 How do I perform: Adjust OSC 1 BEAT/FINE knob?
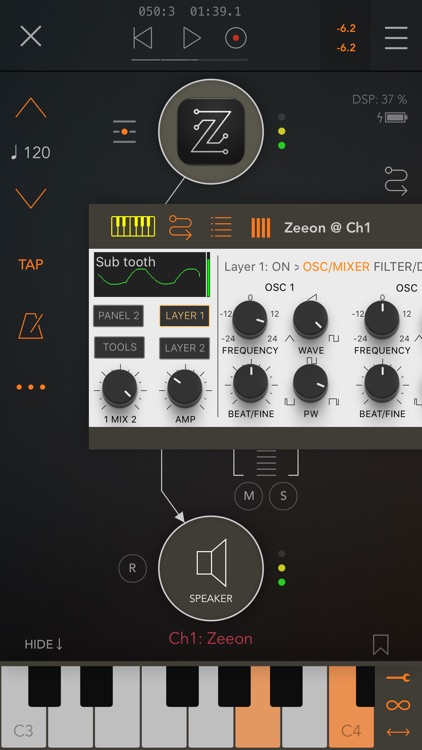point(250,384)
